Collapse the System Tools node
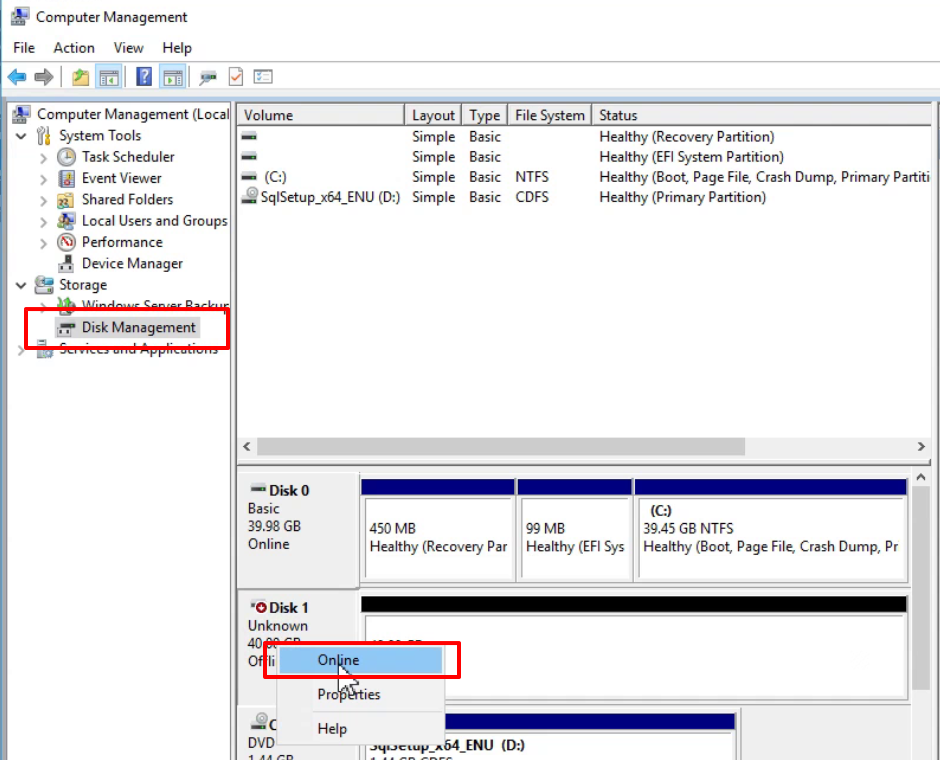 [x=21, y=136]
